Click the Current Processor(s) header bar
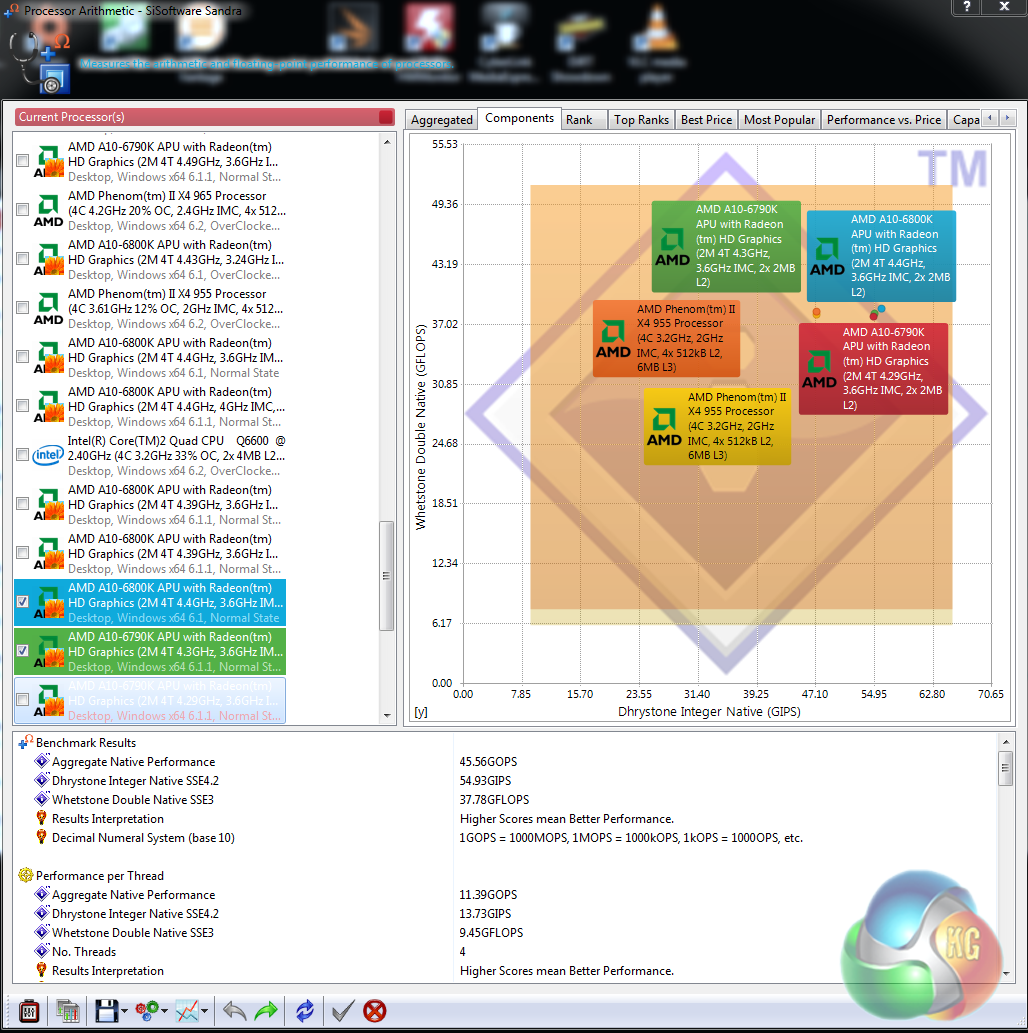1028x1033 pixels. (x=204, y=117)
